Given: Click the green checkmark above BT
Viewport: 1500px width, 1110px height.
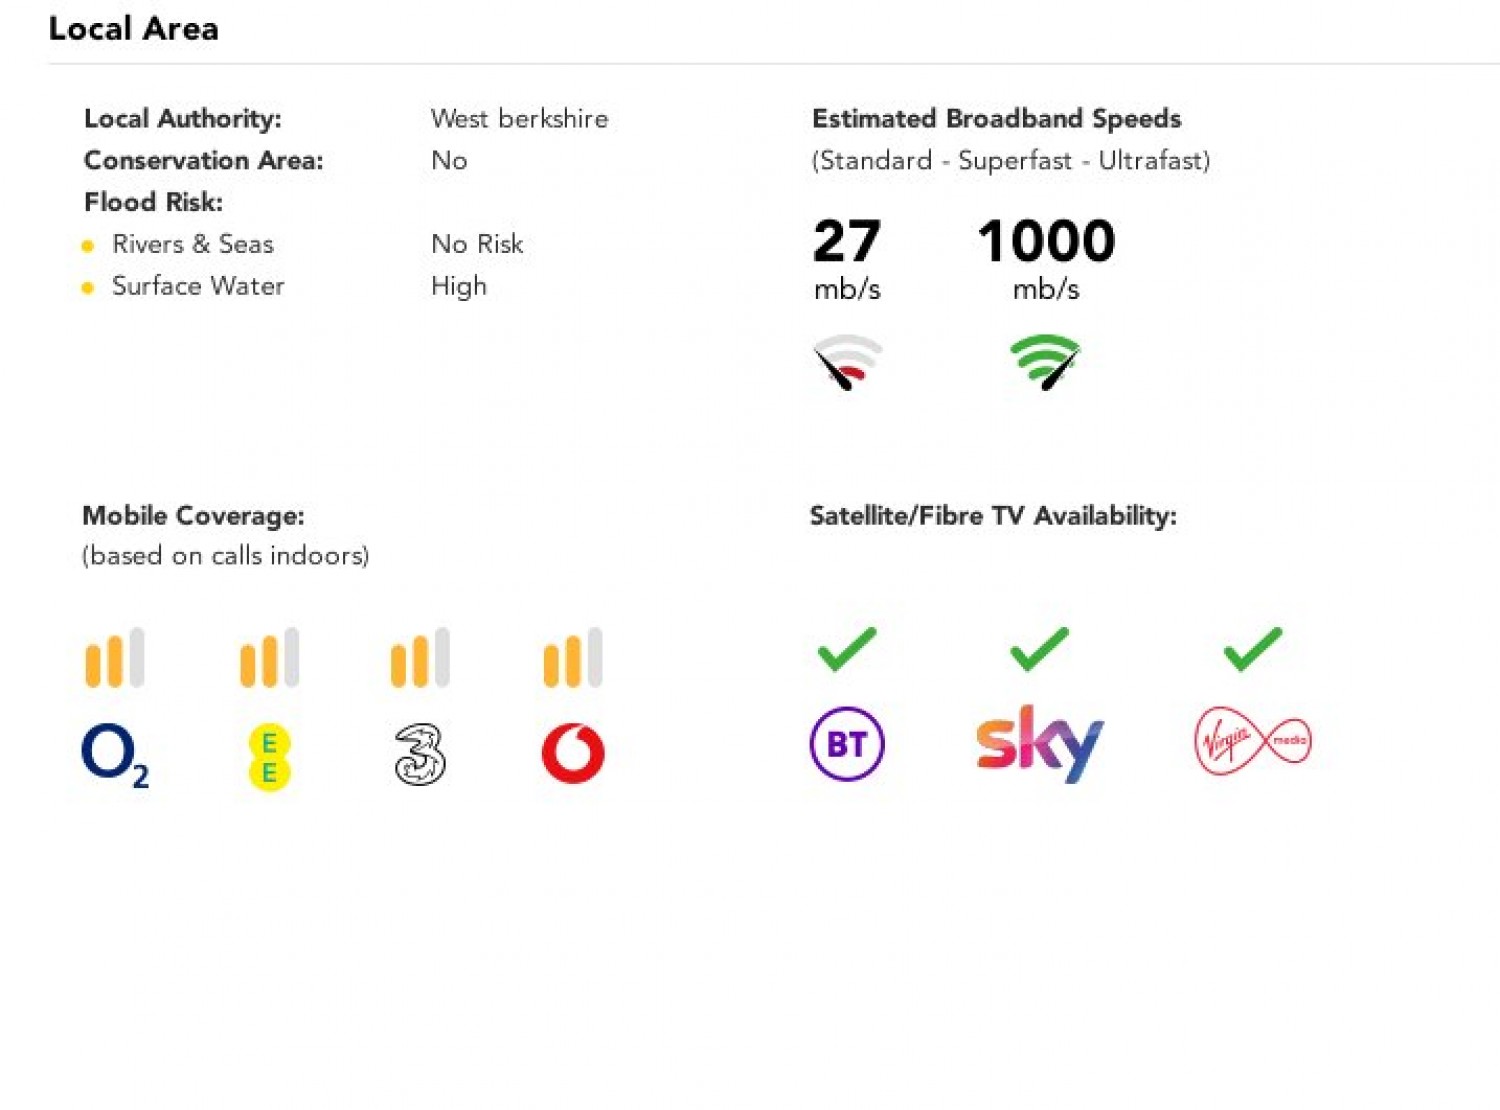Looking at the screenshot, I should click(847, 649).
